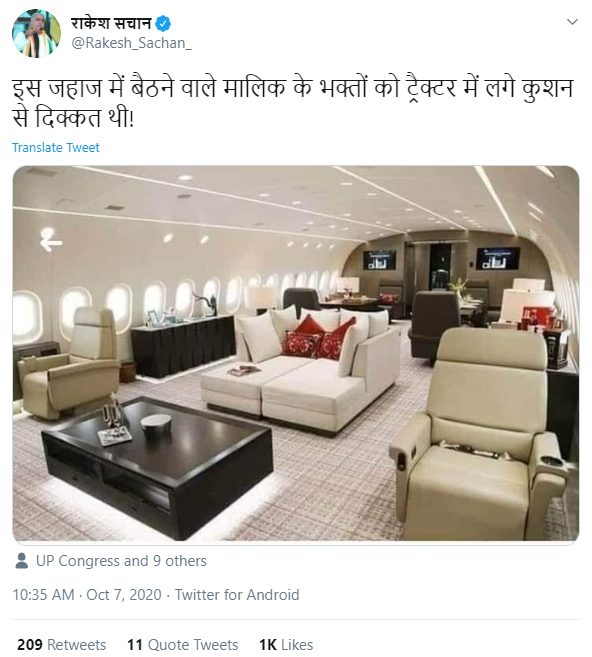Screen dimensions: 592x657
Task: Open Rakesh Sachan's round profile avatar
Action: click(36, 33)
